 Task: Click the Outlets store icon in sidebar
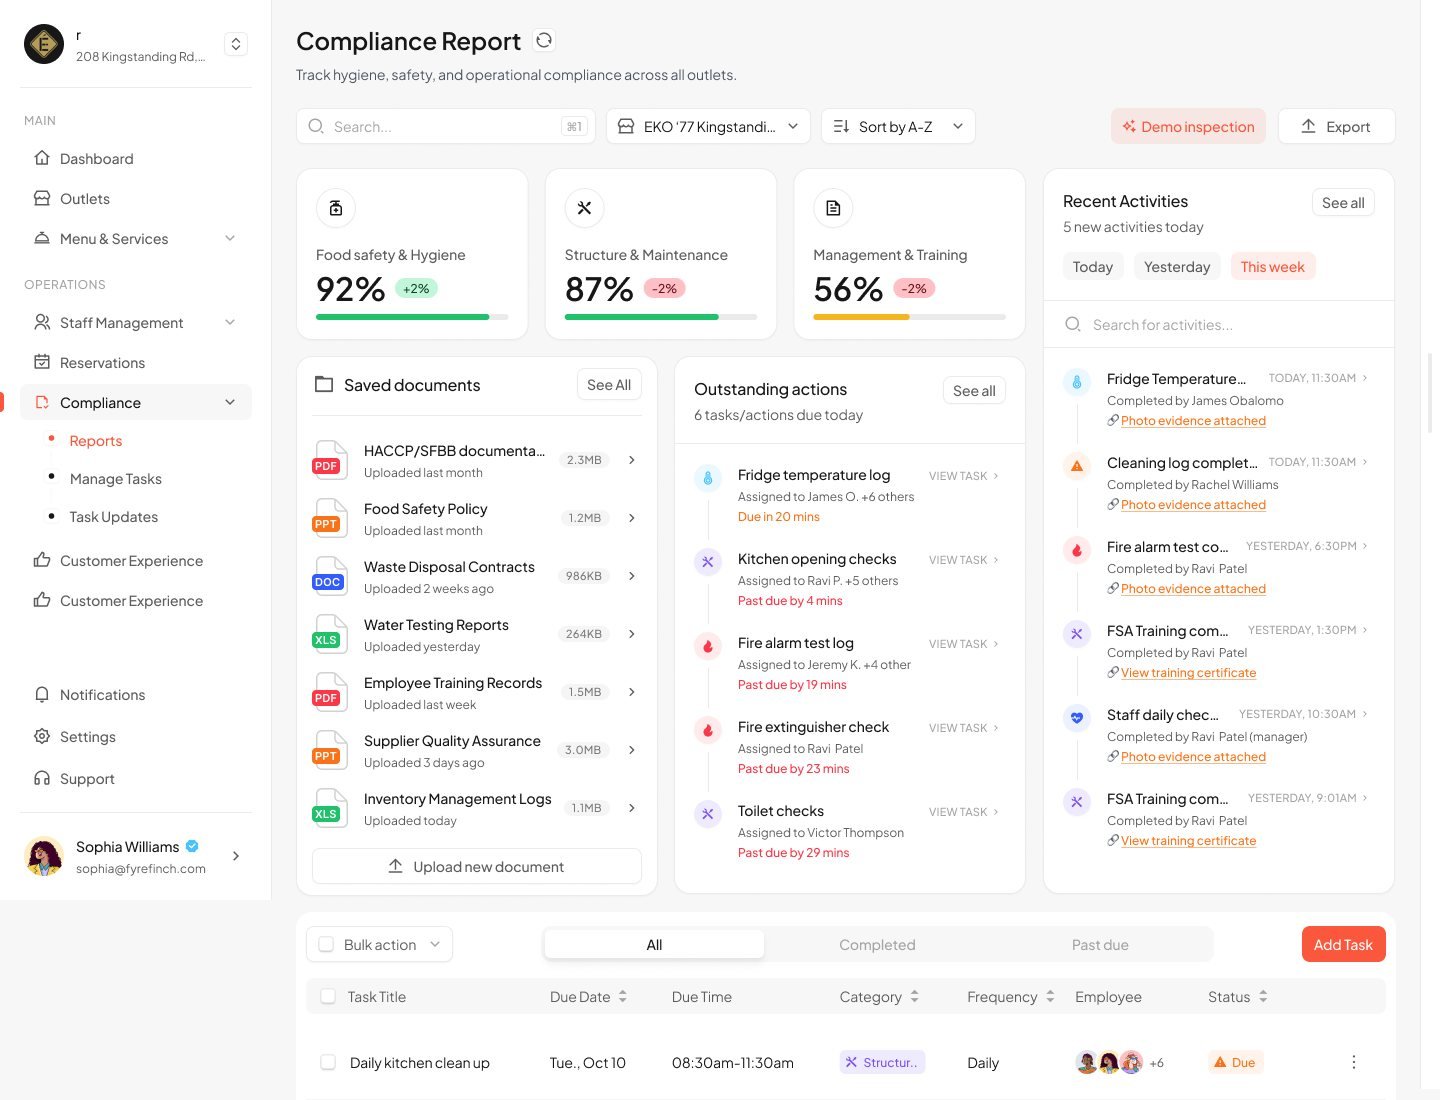pyautogui.click(x=42, y=198)
